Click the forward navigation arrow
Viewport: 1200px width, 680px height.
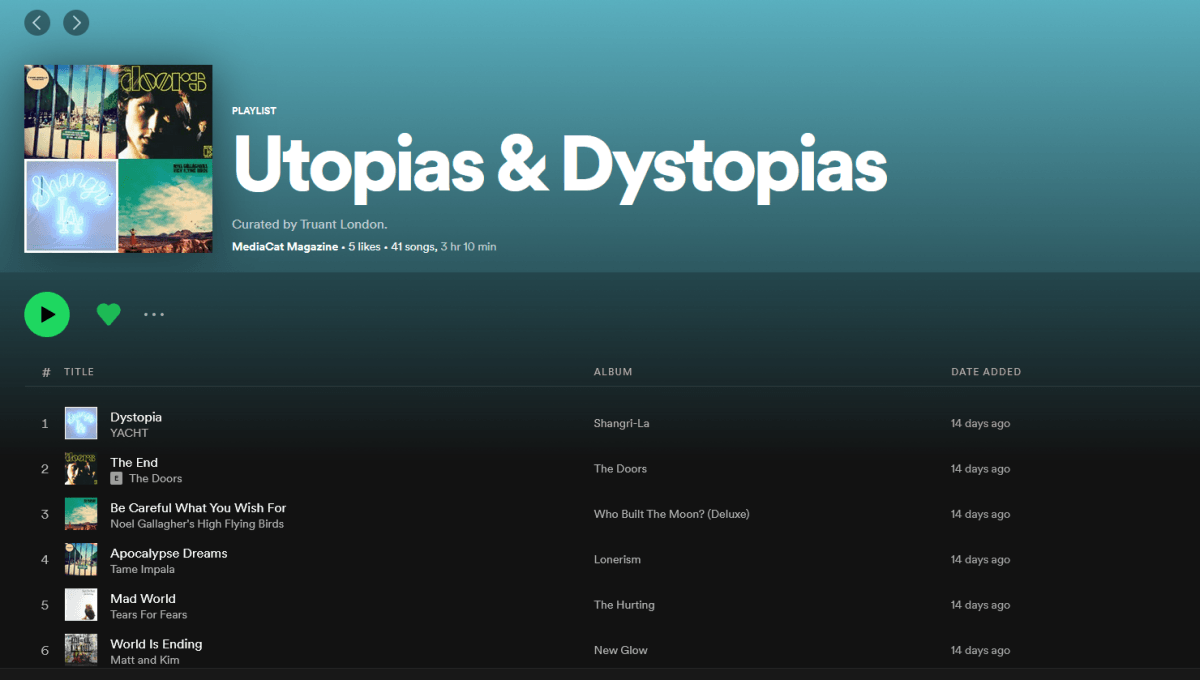point(76,22)
